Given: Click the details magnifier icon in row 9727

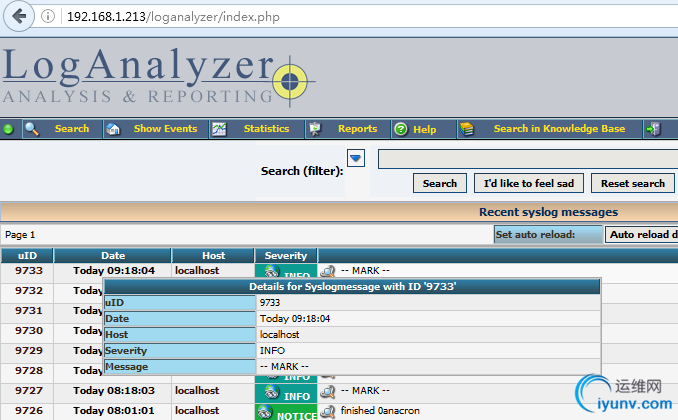Looking at the screenshot, I should point(328,391).
